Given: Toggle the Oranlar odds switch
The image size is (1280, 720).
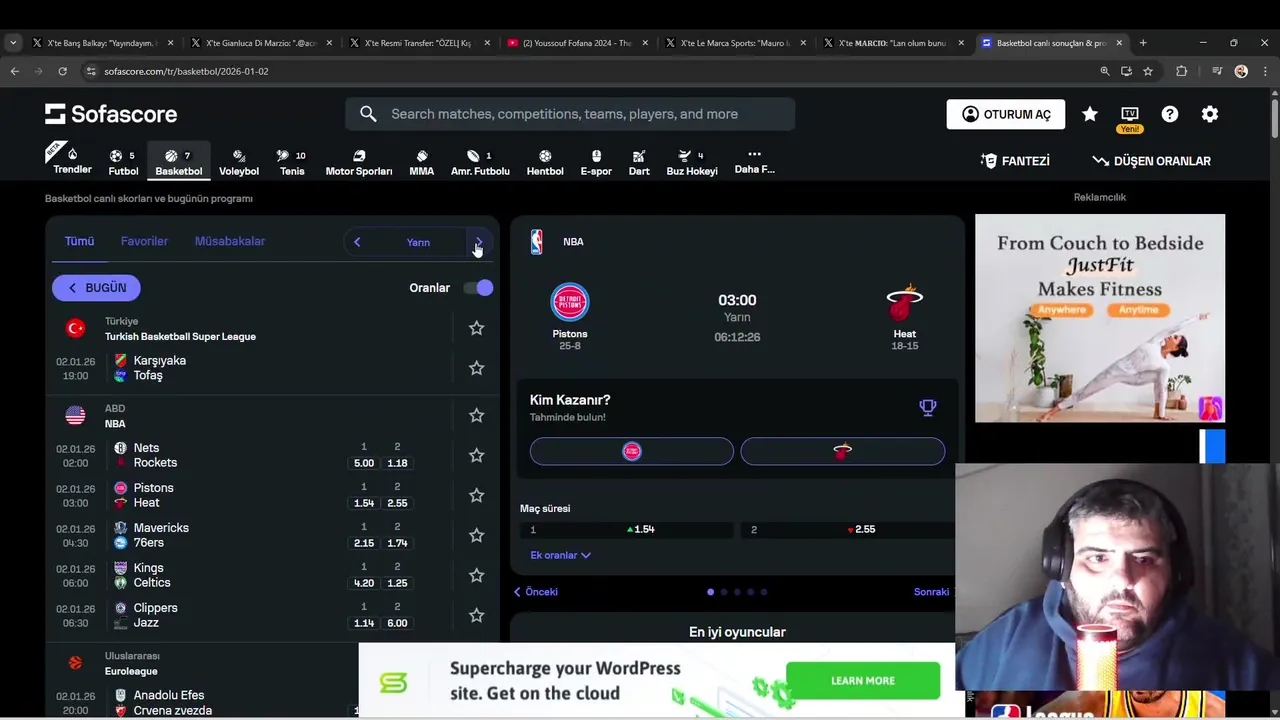Looking at the screenshot, I should pyautogui.click(x=478, y=288).
